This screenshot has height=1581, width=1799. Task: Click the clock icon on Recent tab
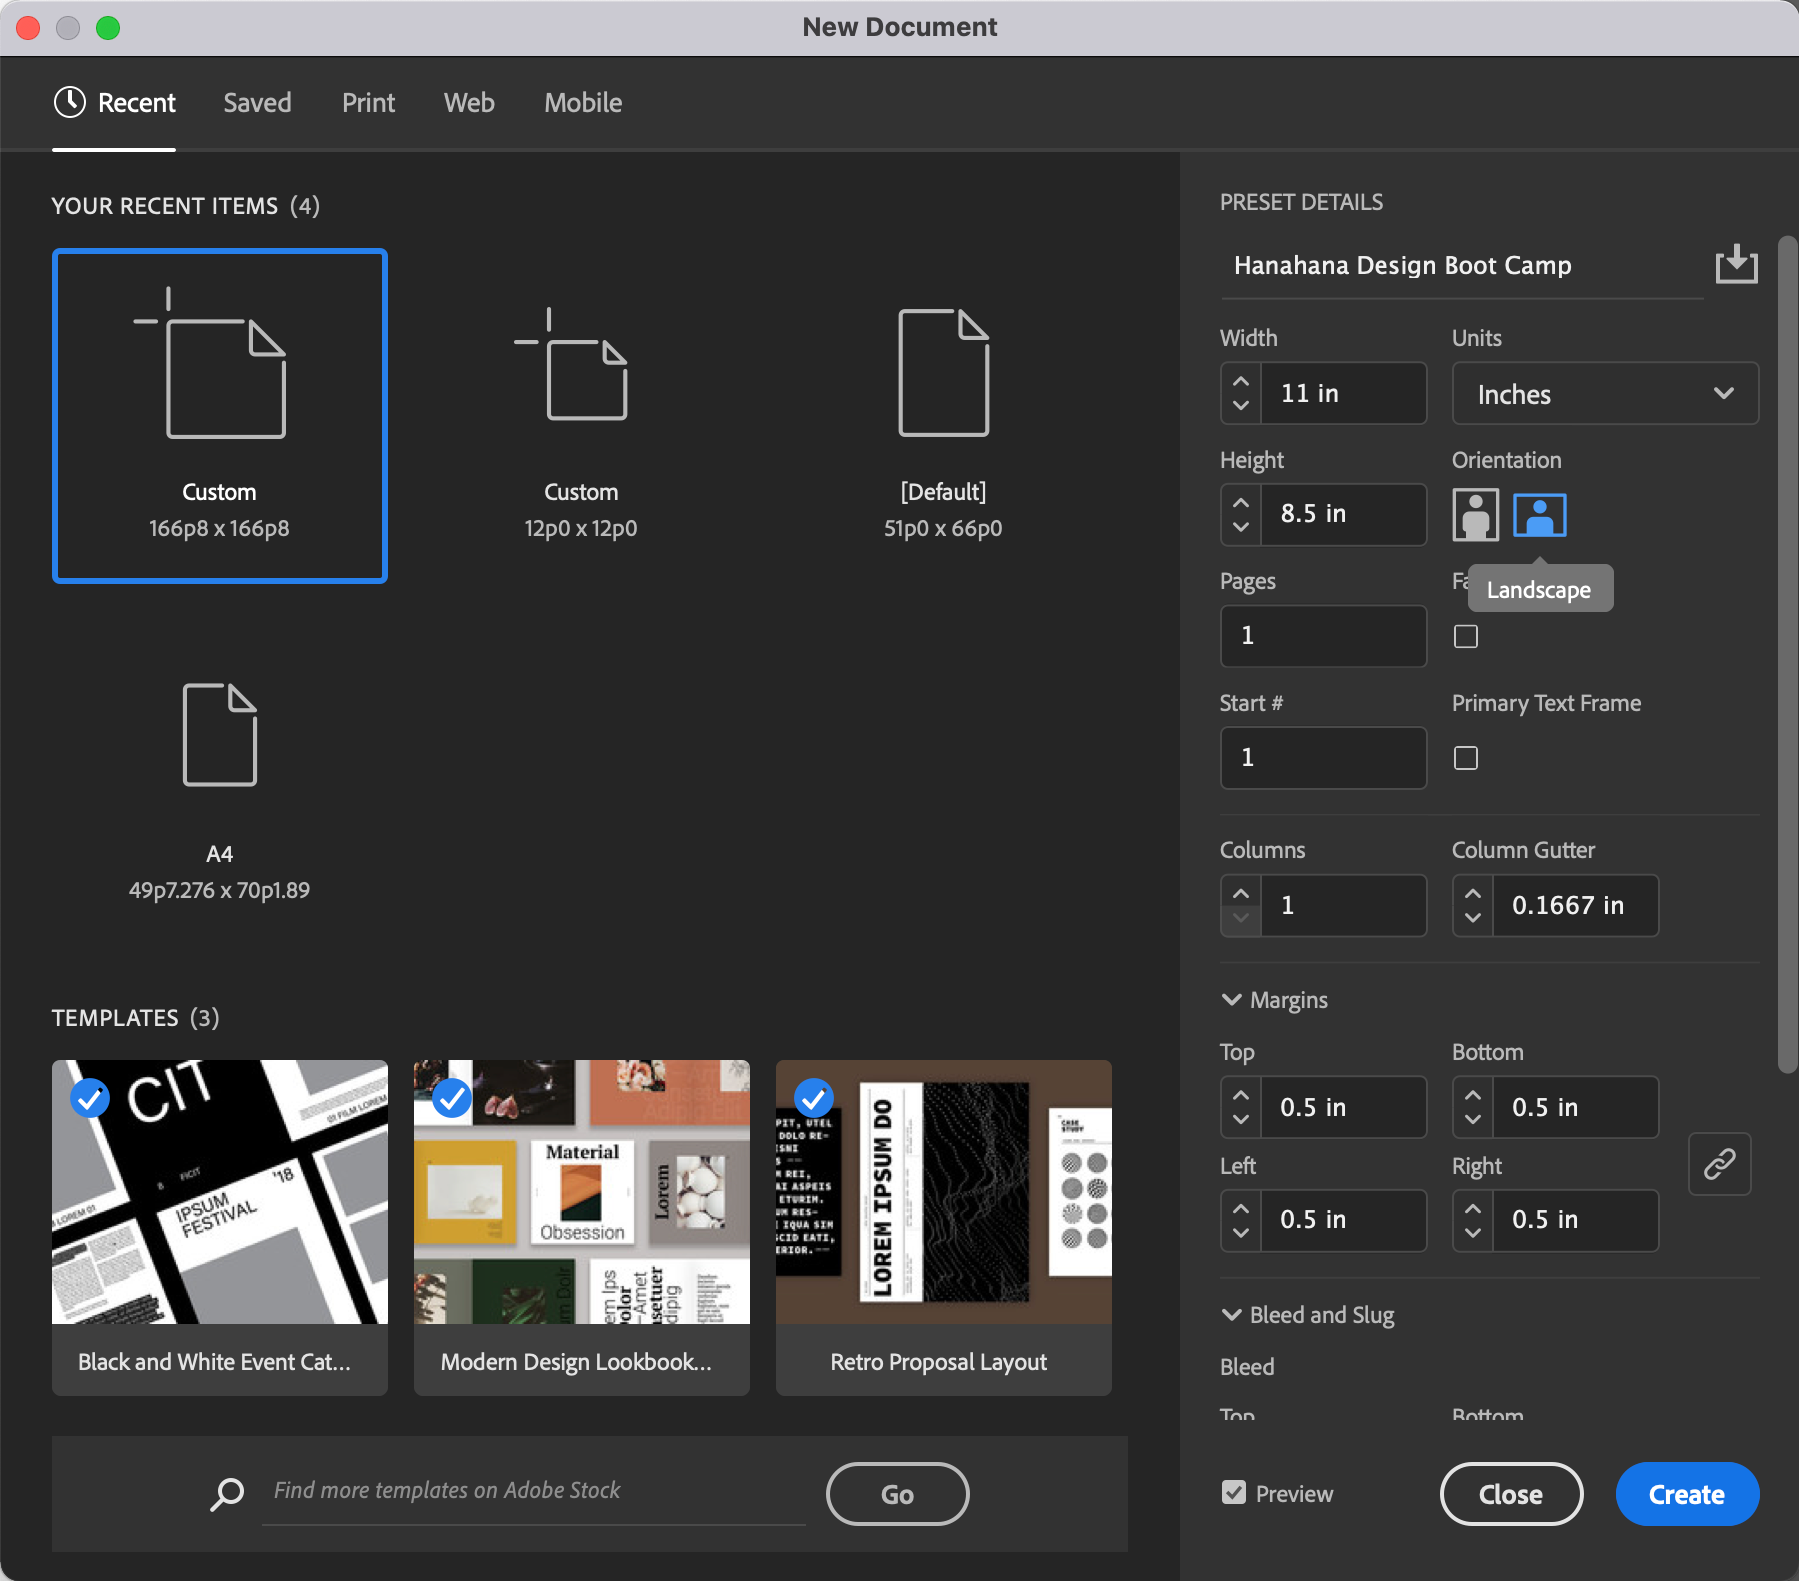click(70, 102)
